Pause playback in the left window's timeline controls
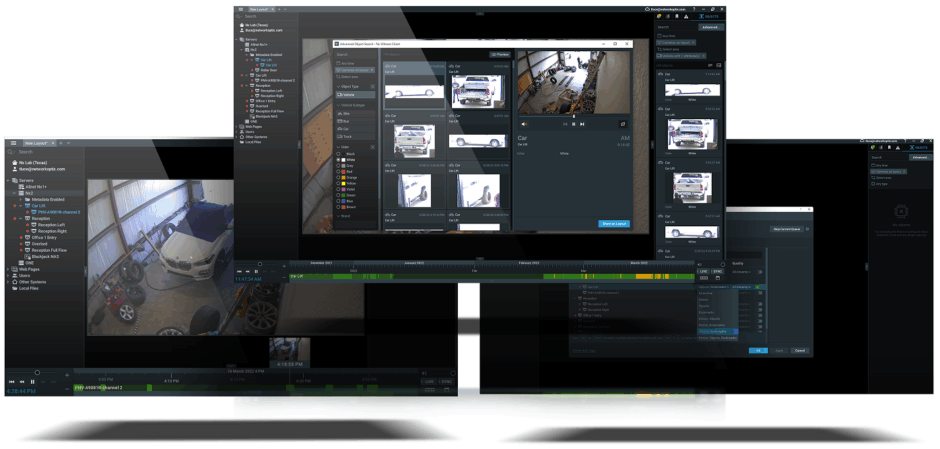The height and width of the screenshot is (449, 940). click(x=33, y=382)
